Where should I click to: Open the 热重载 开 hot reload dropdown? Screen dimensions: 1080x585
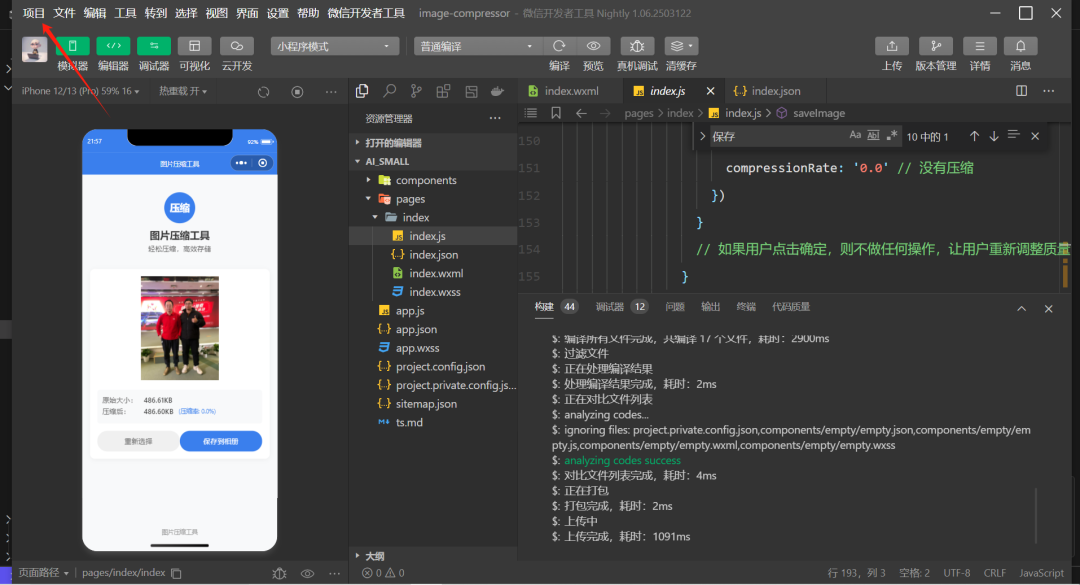pyautogui.click(x=183, y=91)
